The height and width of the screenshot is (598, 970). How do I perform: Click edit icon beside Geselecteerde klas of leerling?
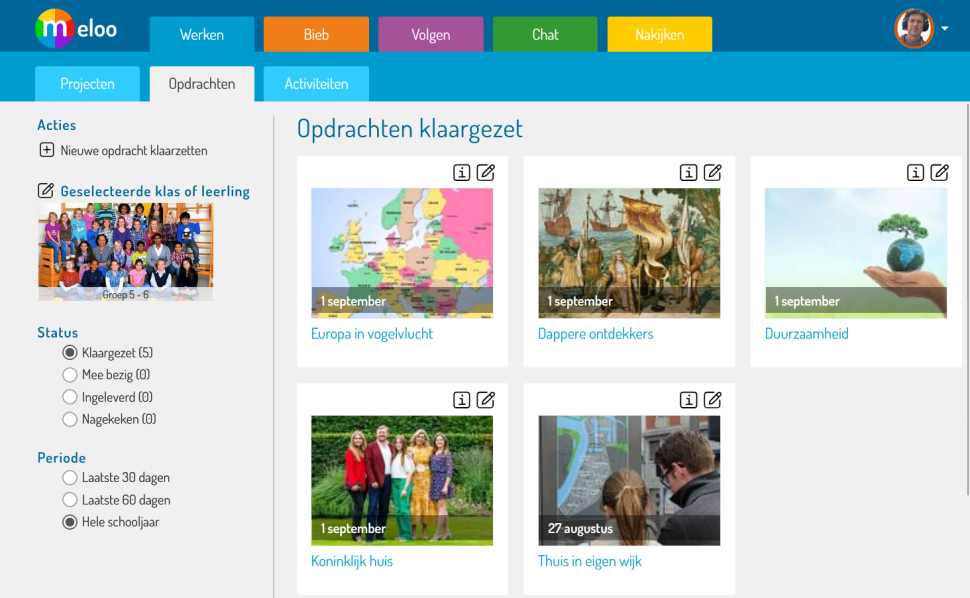tap(45, 191)
